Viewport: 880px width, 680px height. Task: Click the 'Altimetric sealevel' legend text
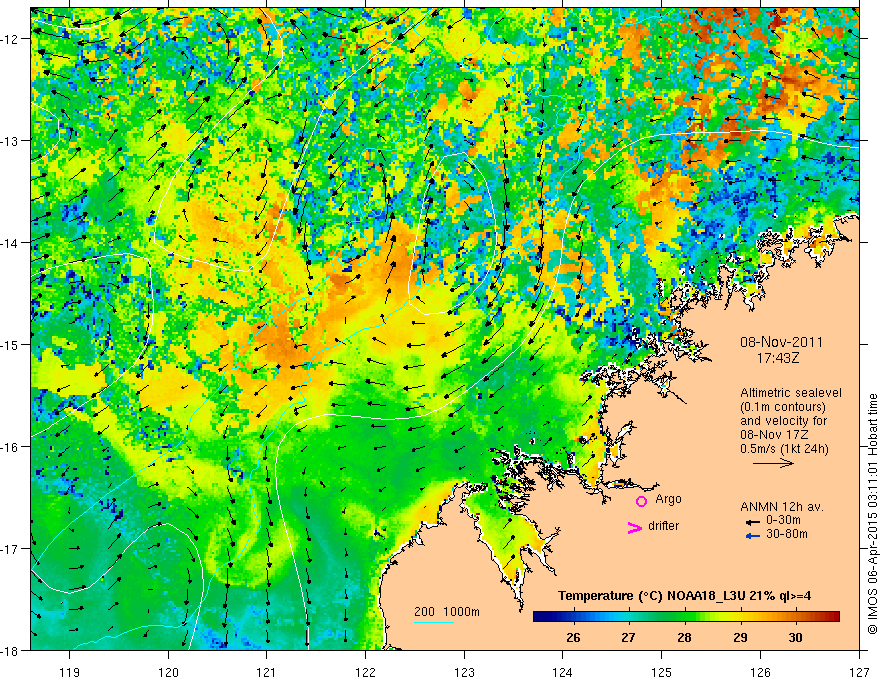pyautogui.click(x=791, y=393)
